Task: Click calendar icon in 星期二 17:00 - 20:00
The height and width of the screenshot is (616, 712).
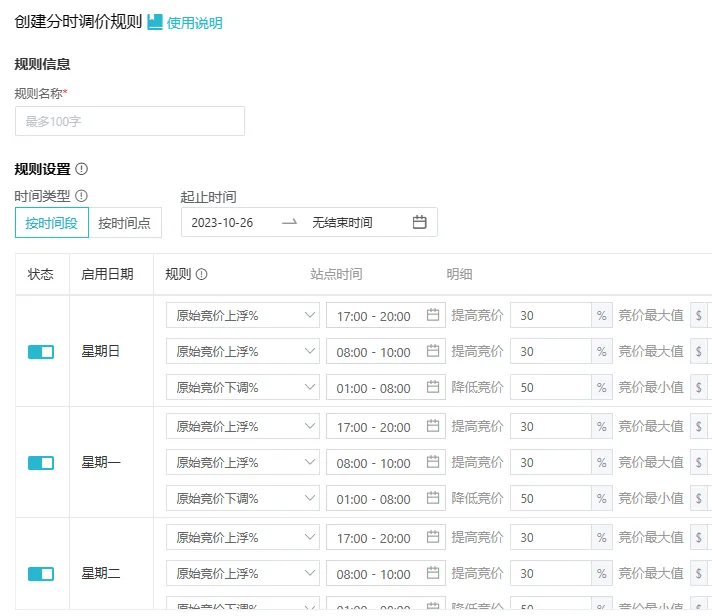Action: pyautogui.click(x=433, y=537)
